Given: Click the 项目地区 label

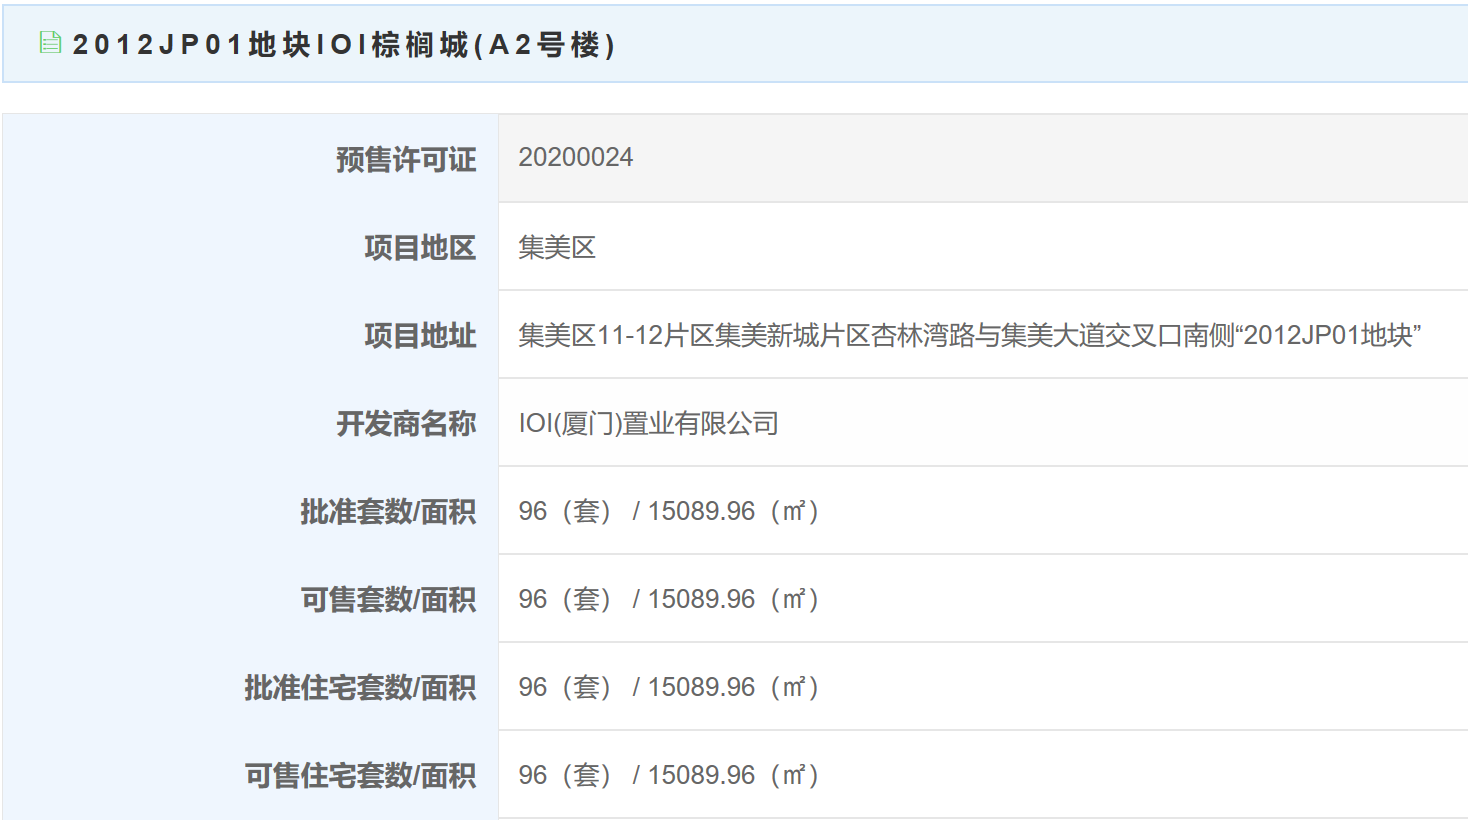Looking at the screenshot, I should pos(420,248).
